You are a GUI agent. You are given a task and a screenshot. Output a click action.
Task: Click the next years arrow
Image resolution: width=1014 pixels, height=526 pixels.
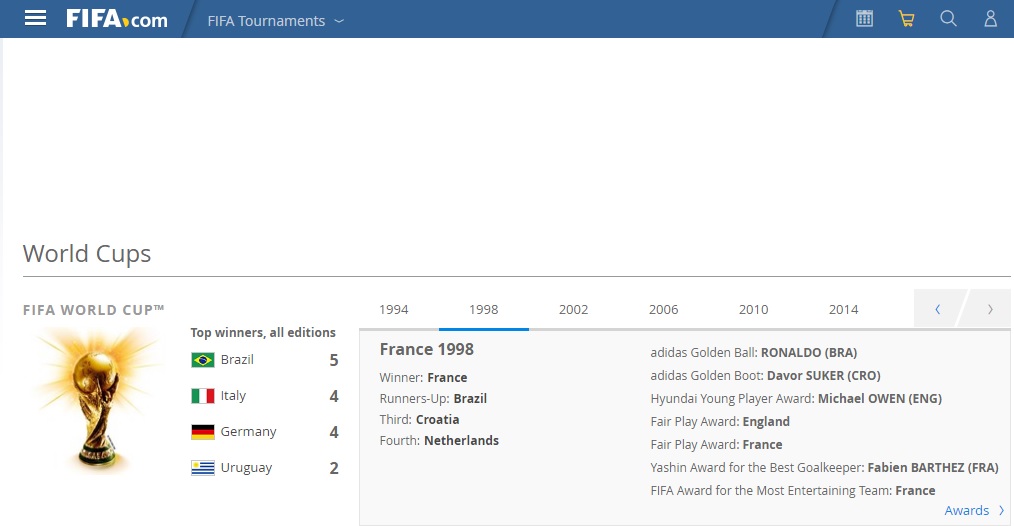tap(989, 309)
